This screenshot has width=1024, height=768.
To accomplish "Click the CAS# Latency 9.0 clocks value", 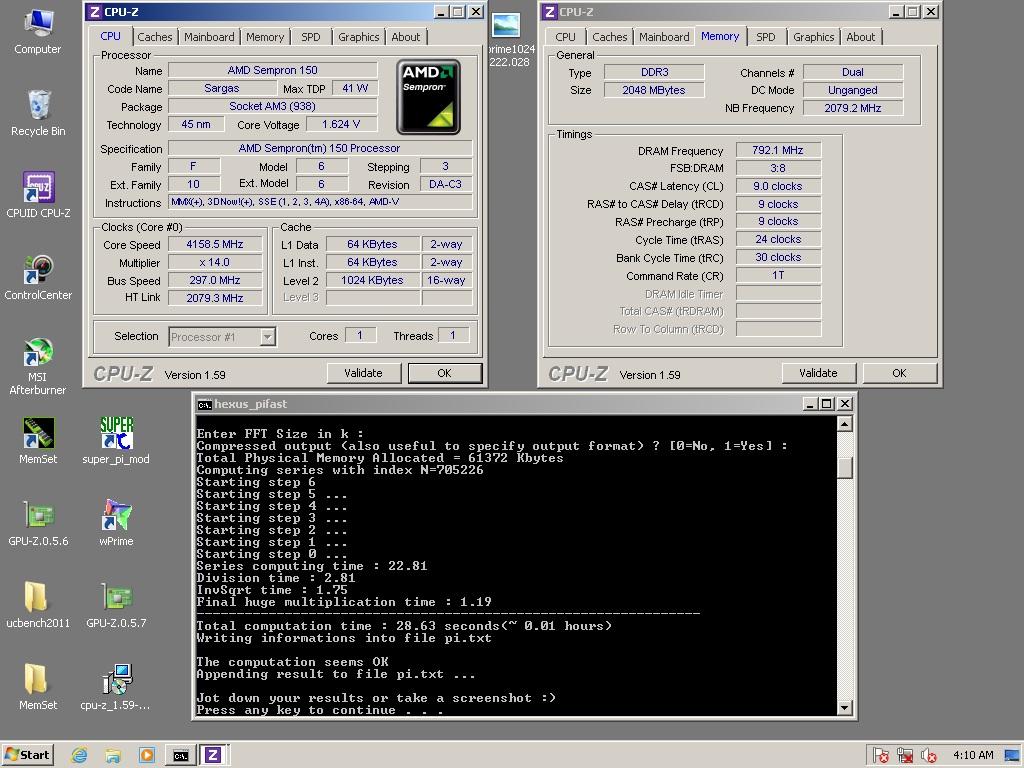I will [778, 186].
